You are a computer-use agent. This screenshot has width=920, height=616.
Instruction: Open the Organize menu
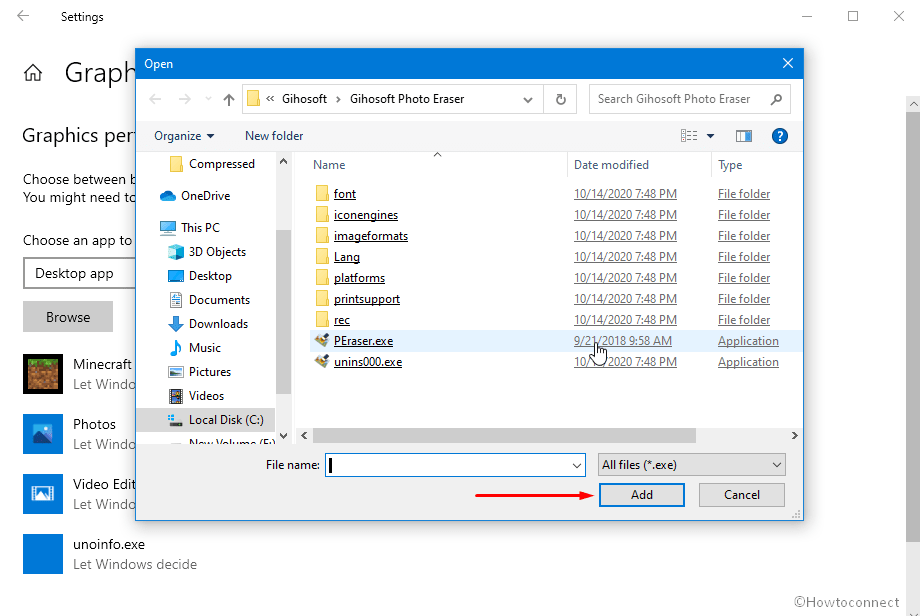tap(184, 136)
